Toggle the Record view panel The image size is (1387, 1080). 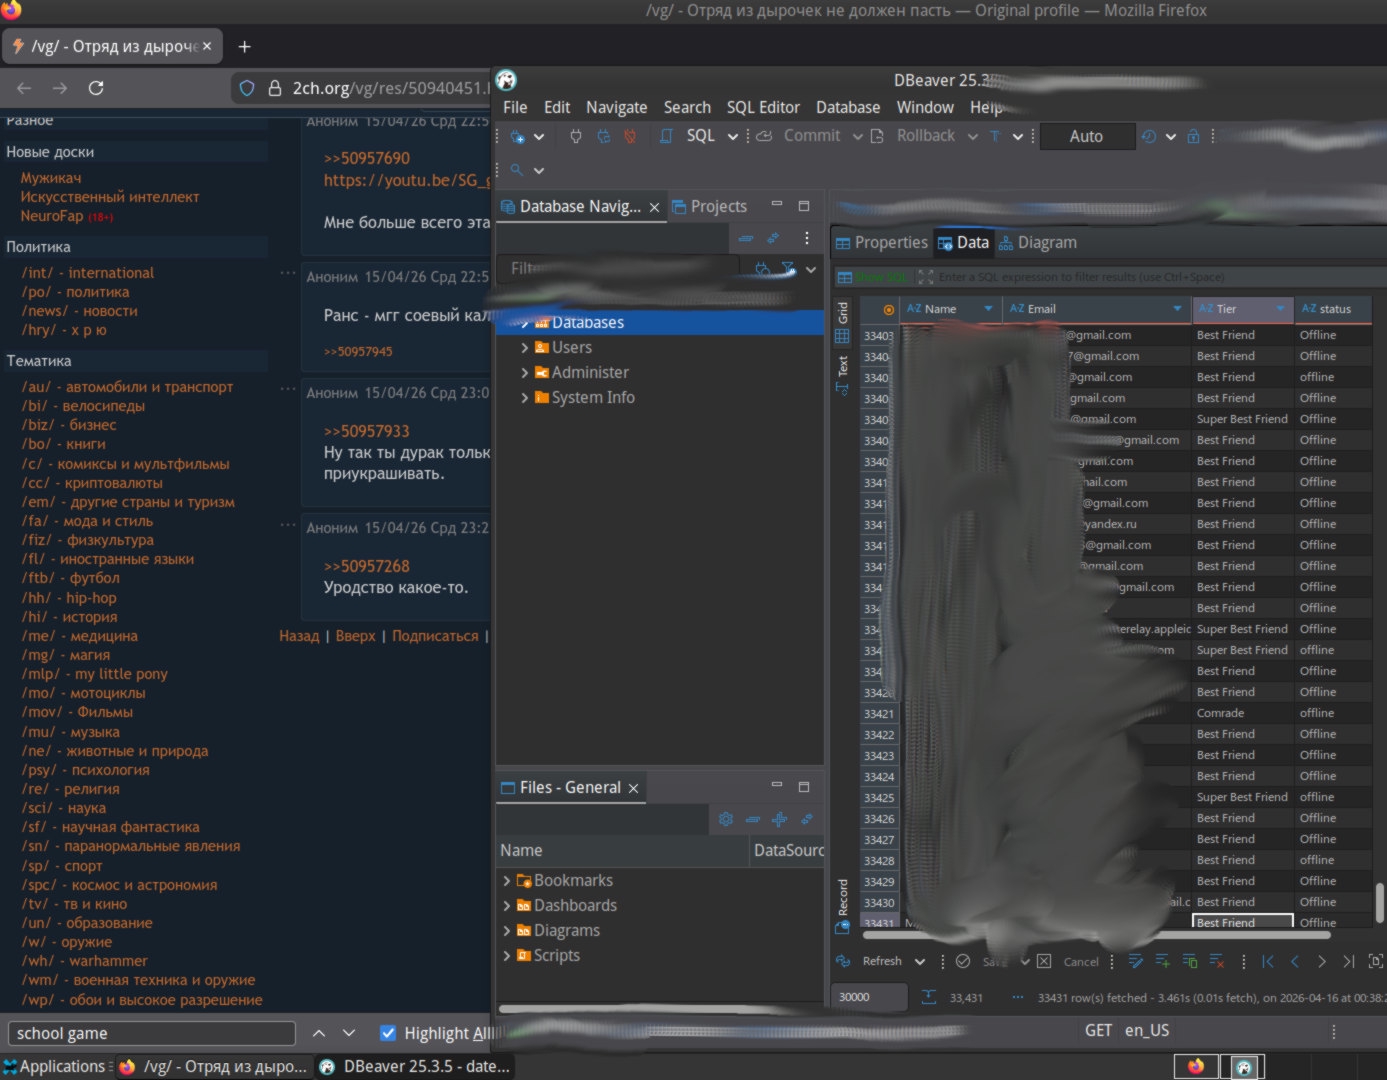(x=842, y=905)
